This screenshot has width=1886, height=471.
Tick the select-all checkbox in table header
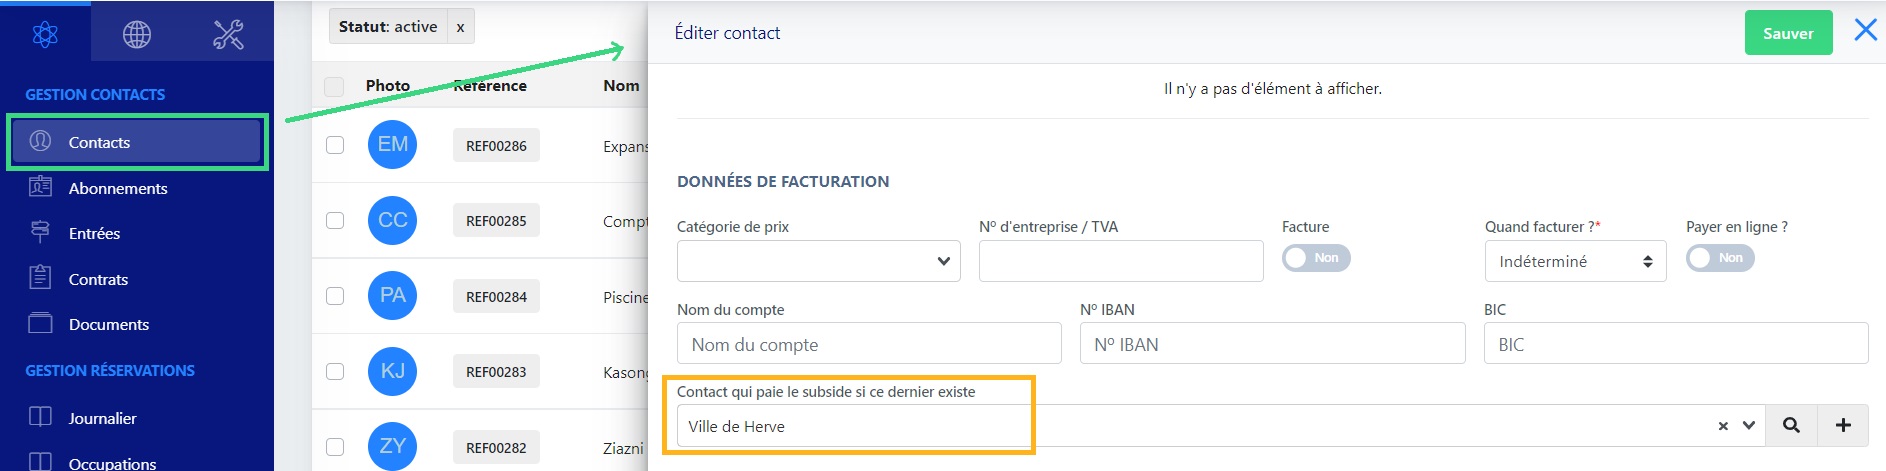(x=335, y=86)
